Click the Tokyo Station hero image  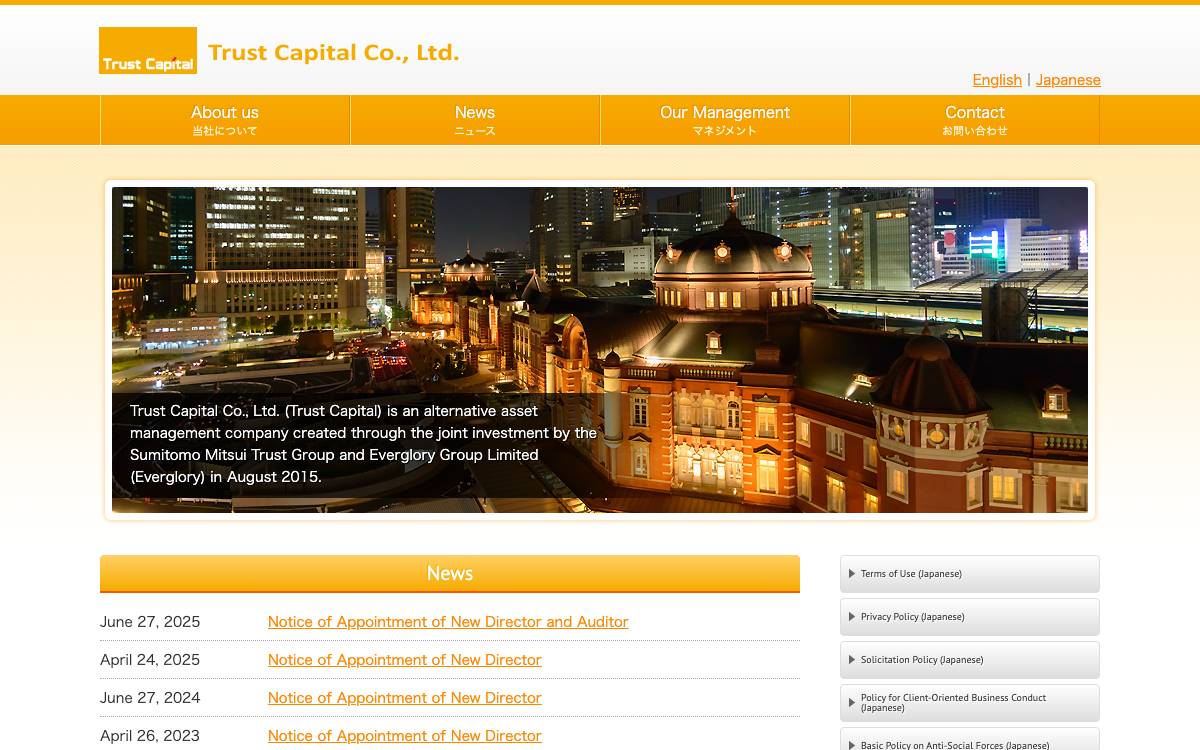tap(600, 350)
